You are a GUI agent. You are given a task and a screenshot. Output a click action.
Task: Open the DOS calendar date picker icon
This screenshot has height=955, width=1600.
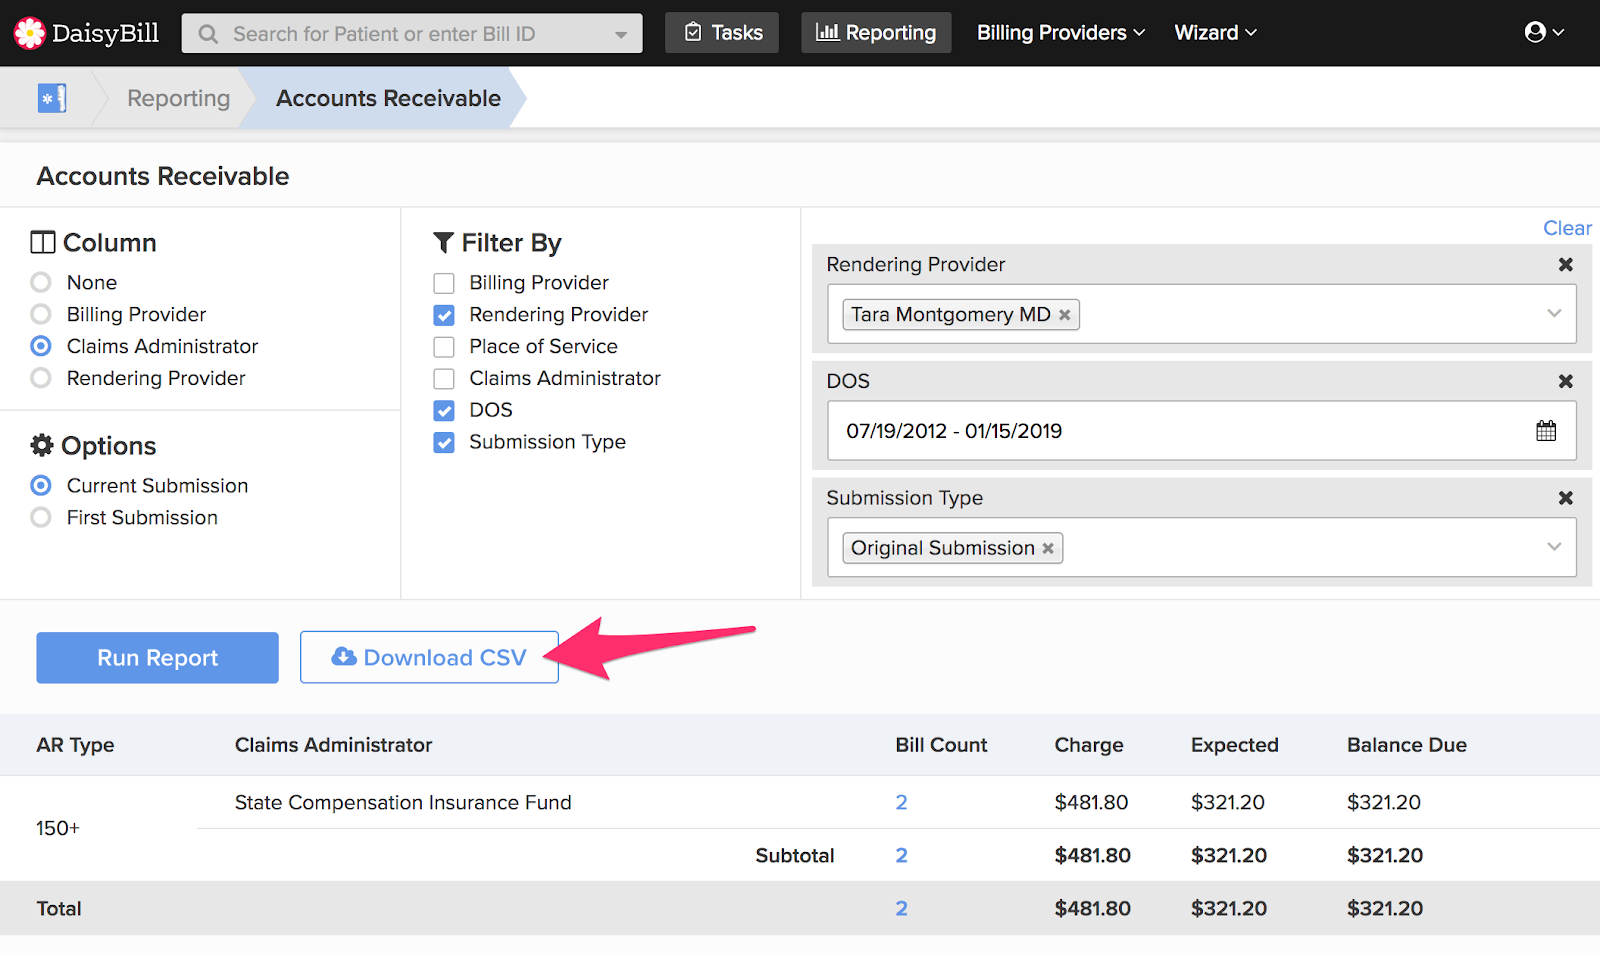click(1546, 431)
